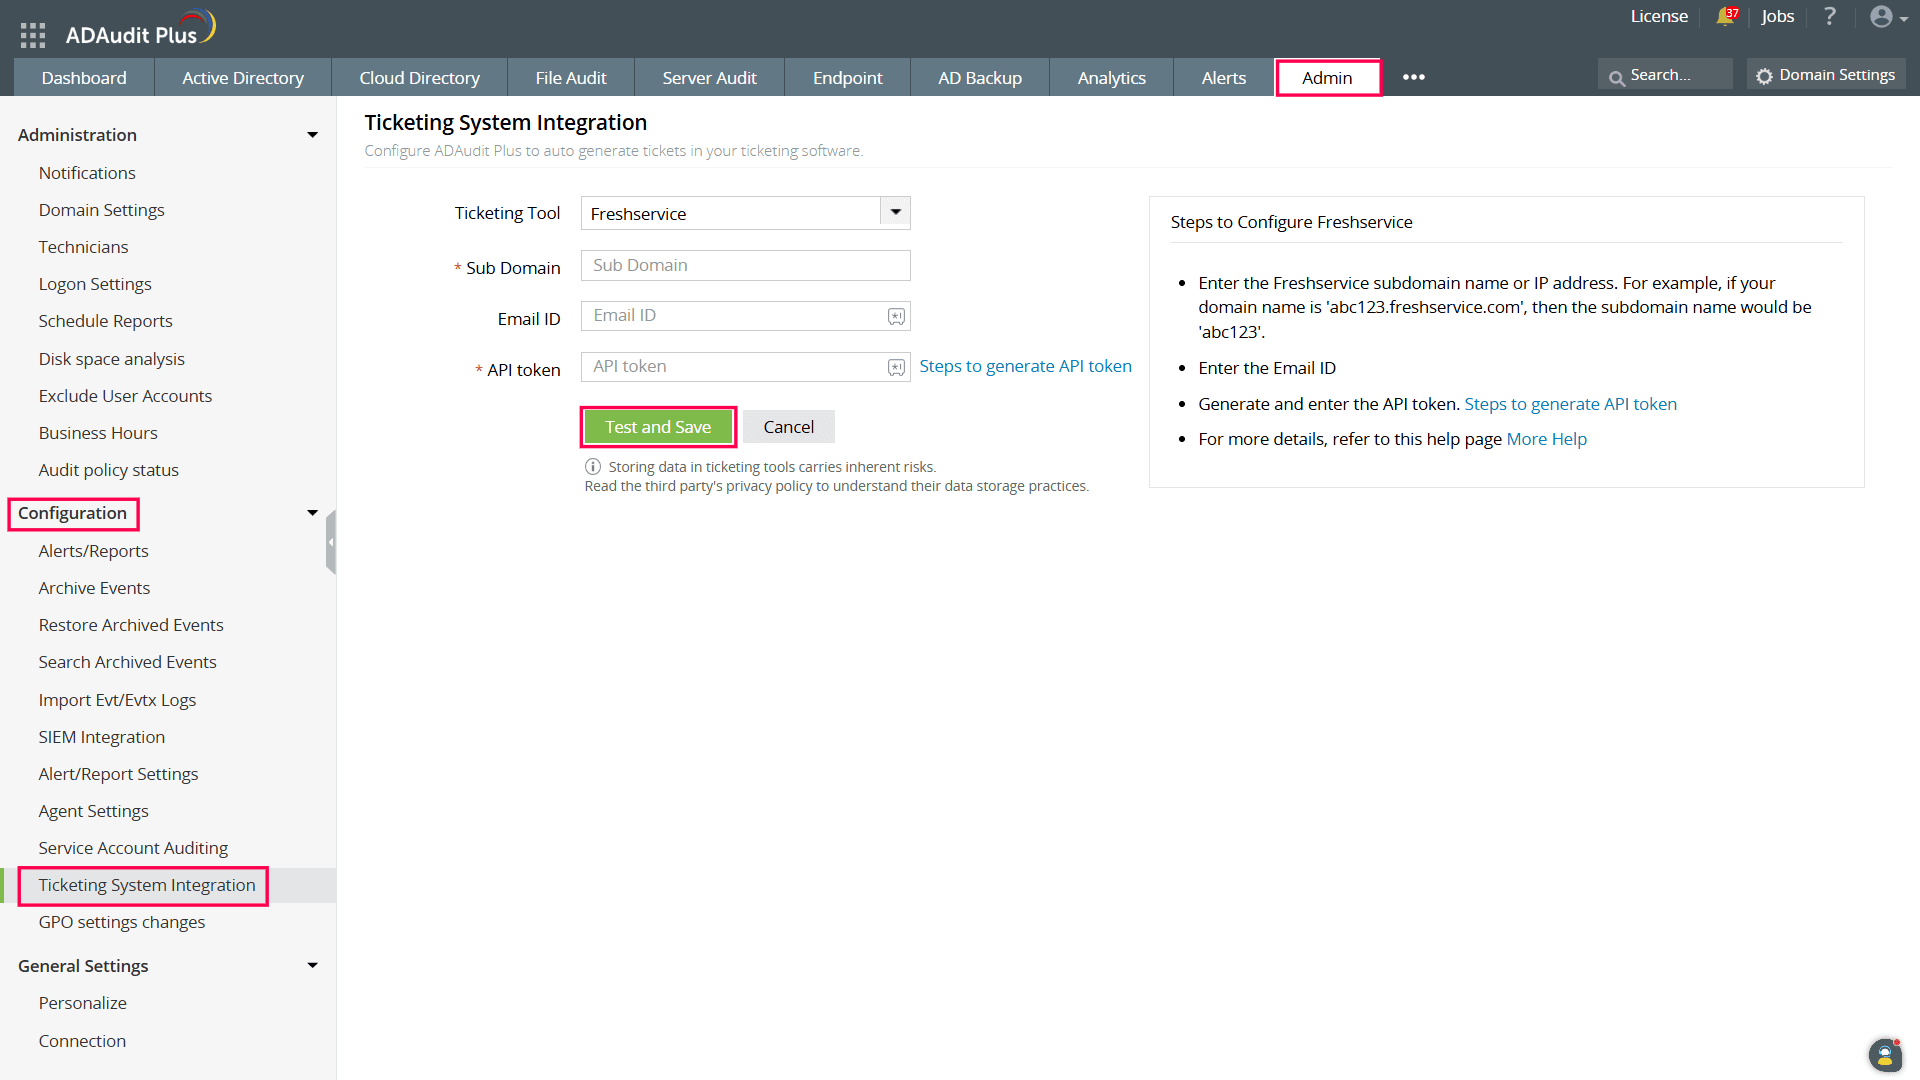The width and height of the screenshot is (1920, 1080).
Task: Collapse the General Settings section
Action: [312, 966]
